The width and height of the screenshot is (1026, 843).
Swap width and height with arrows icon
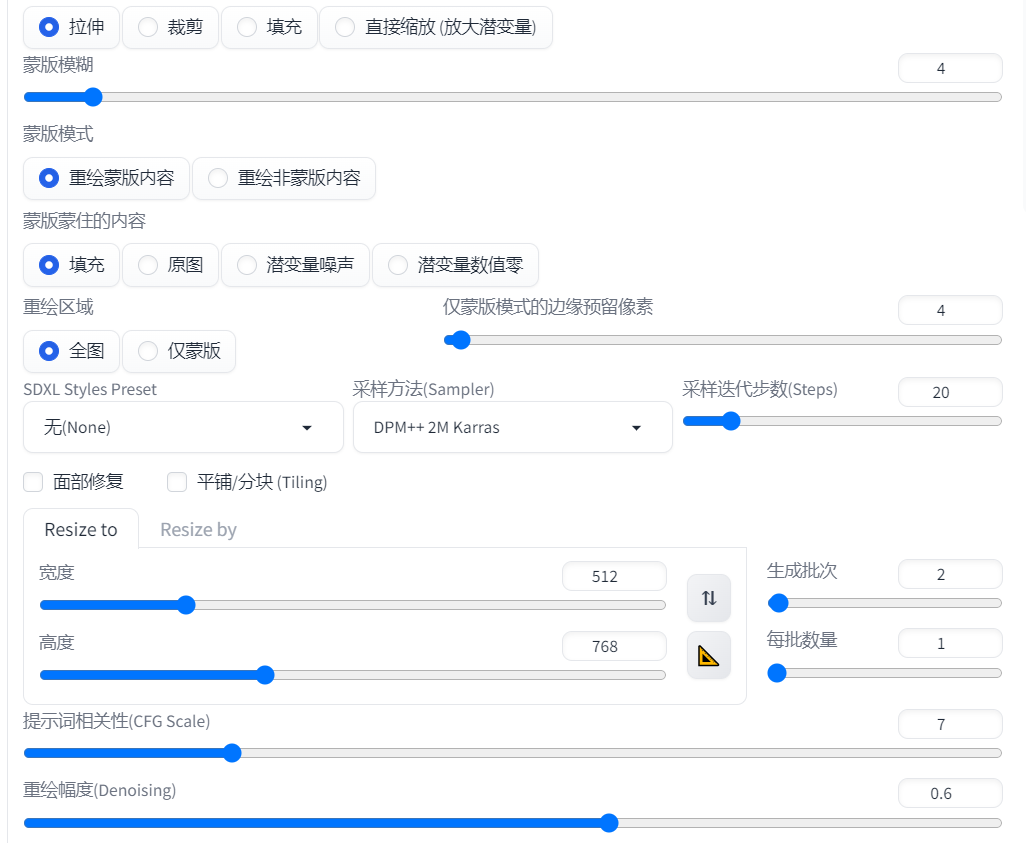point(709,598)
